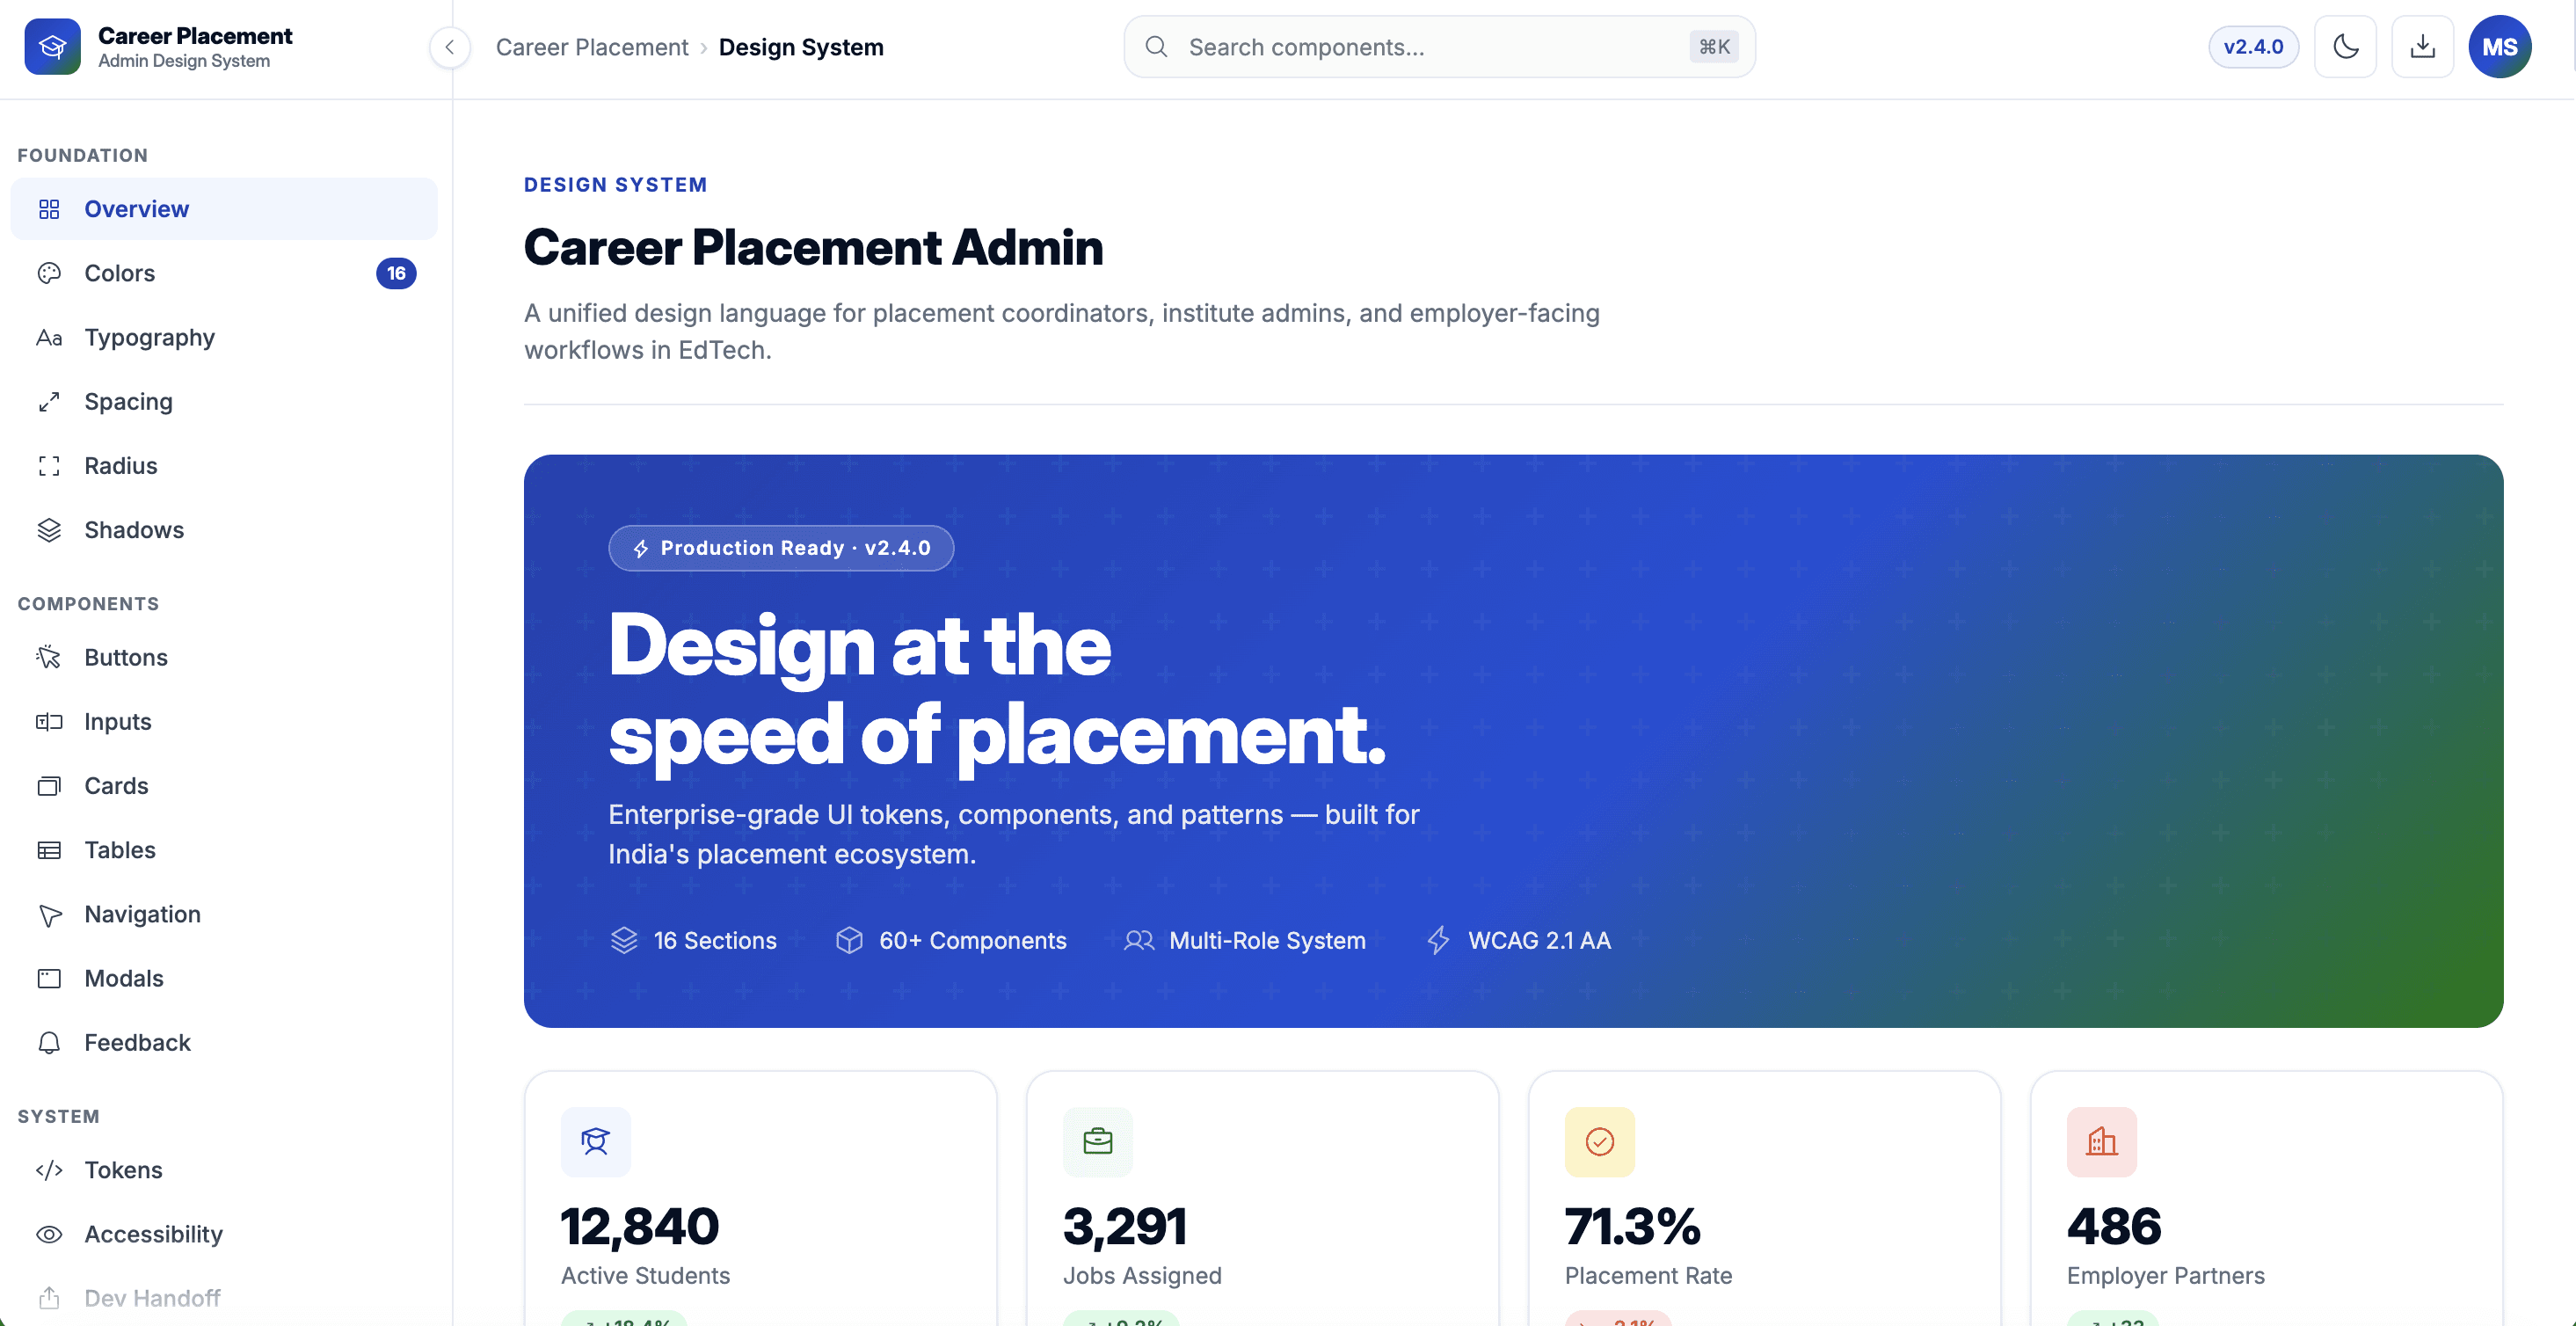The width and height of the screenshot is (2576, 1326).
Task: Focus the Search components field
Action: tap(1439, 47)
